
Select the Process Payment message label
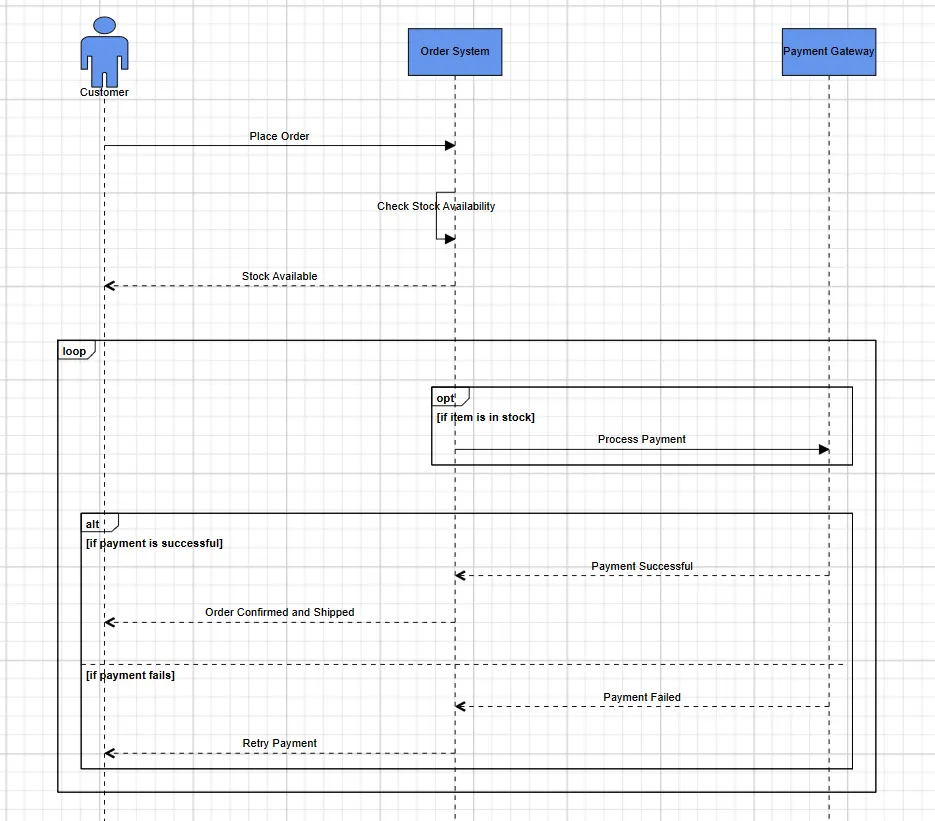pos(642,439)
